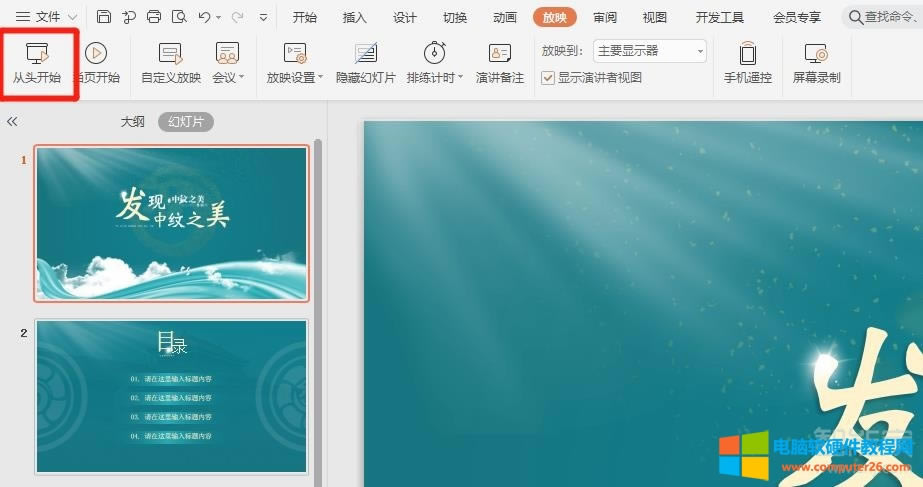Expand the 排练计时 dropdown
Image resolution: width=923 pixels, height=487 pixels.
461,78
